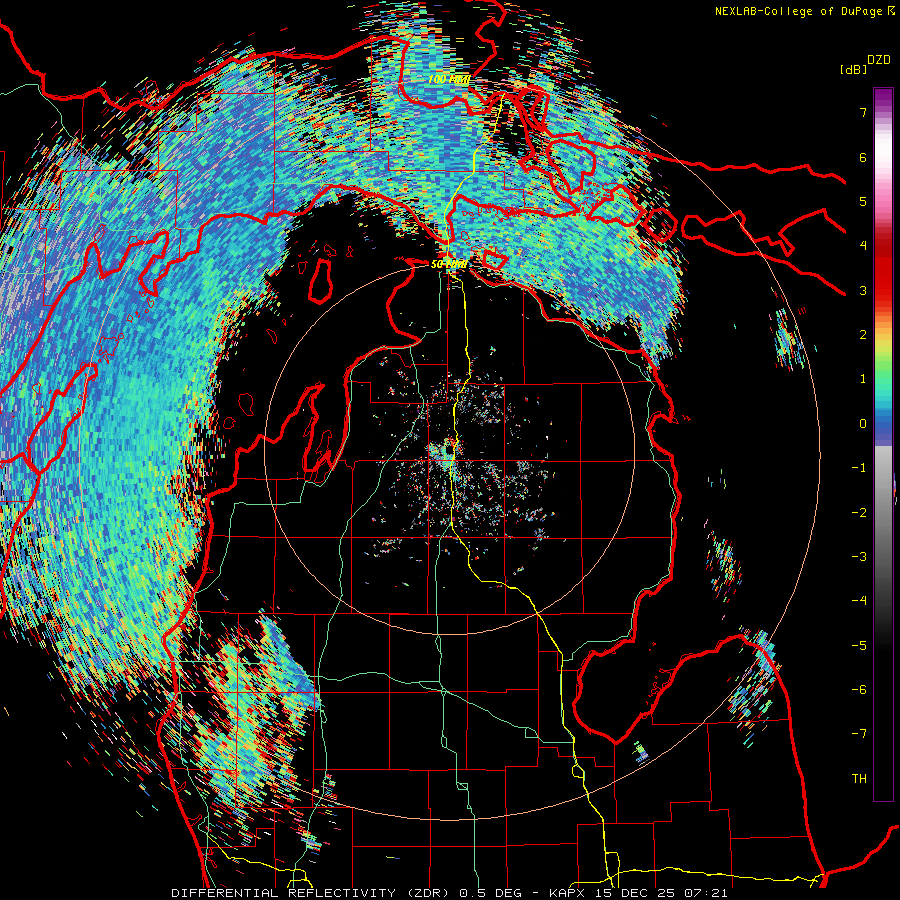The image size is (900, 900).
Task: Click the -2 value on the color scale
Action: coord(859,513)
